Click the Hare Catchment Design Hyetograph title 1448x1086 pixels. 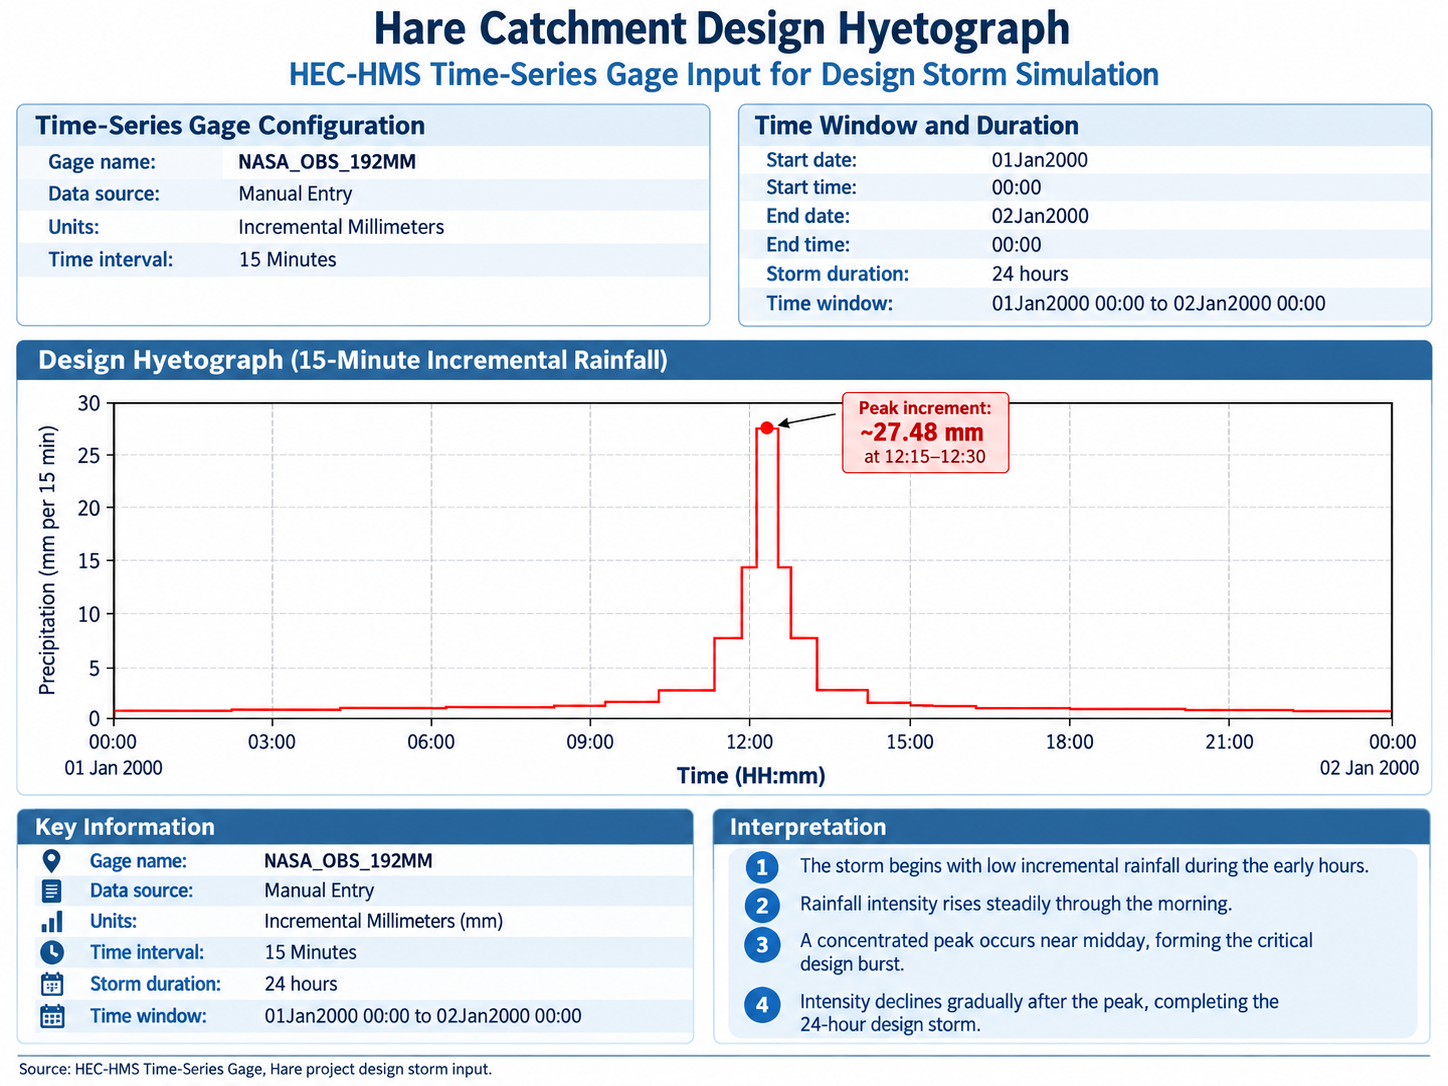click(x=722, y=28)
